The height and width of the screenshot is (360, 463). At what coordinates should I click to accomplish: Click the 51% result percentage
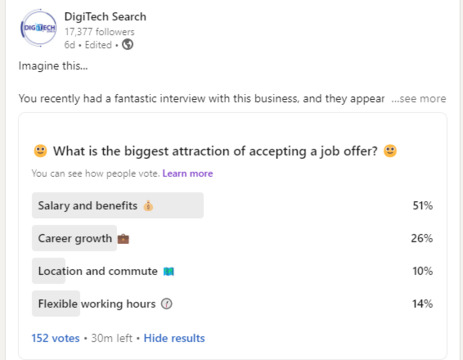[423, 205]
